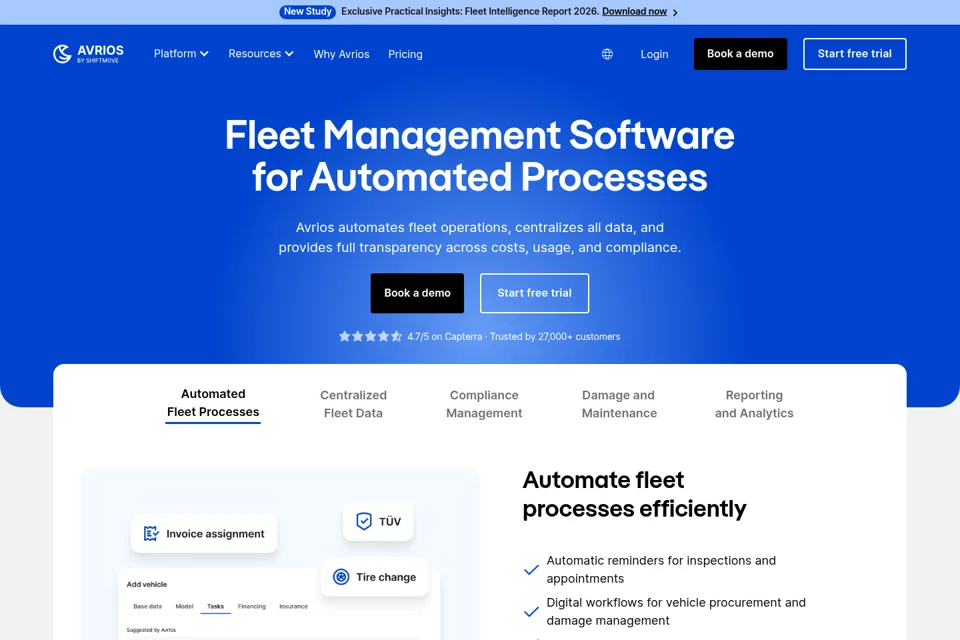960x640 pixels.
Task: Select the Tasks tab in Add vehicle
Action: (x=216, y=606)
